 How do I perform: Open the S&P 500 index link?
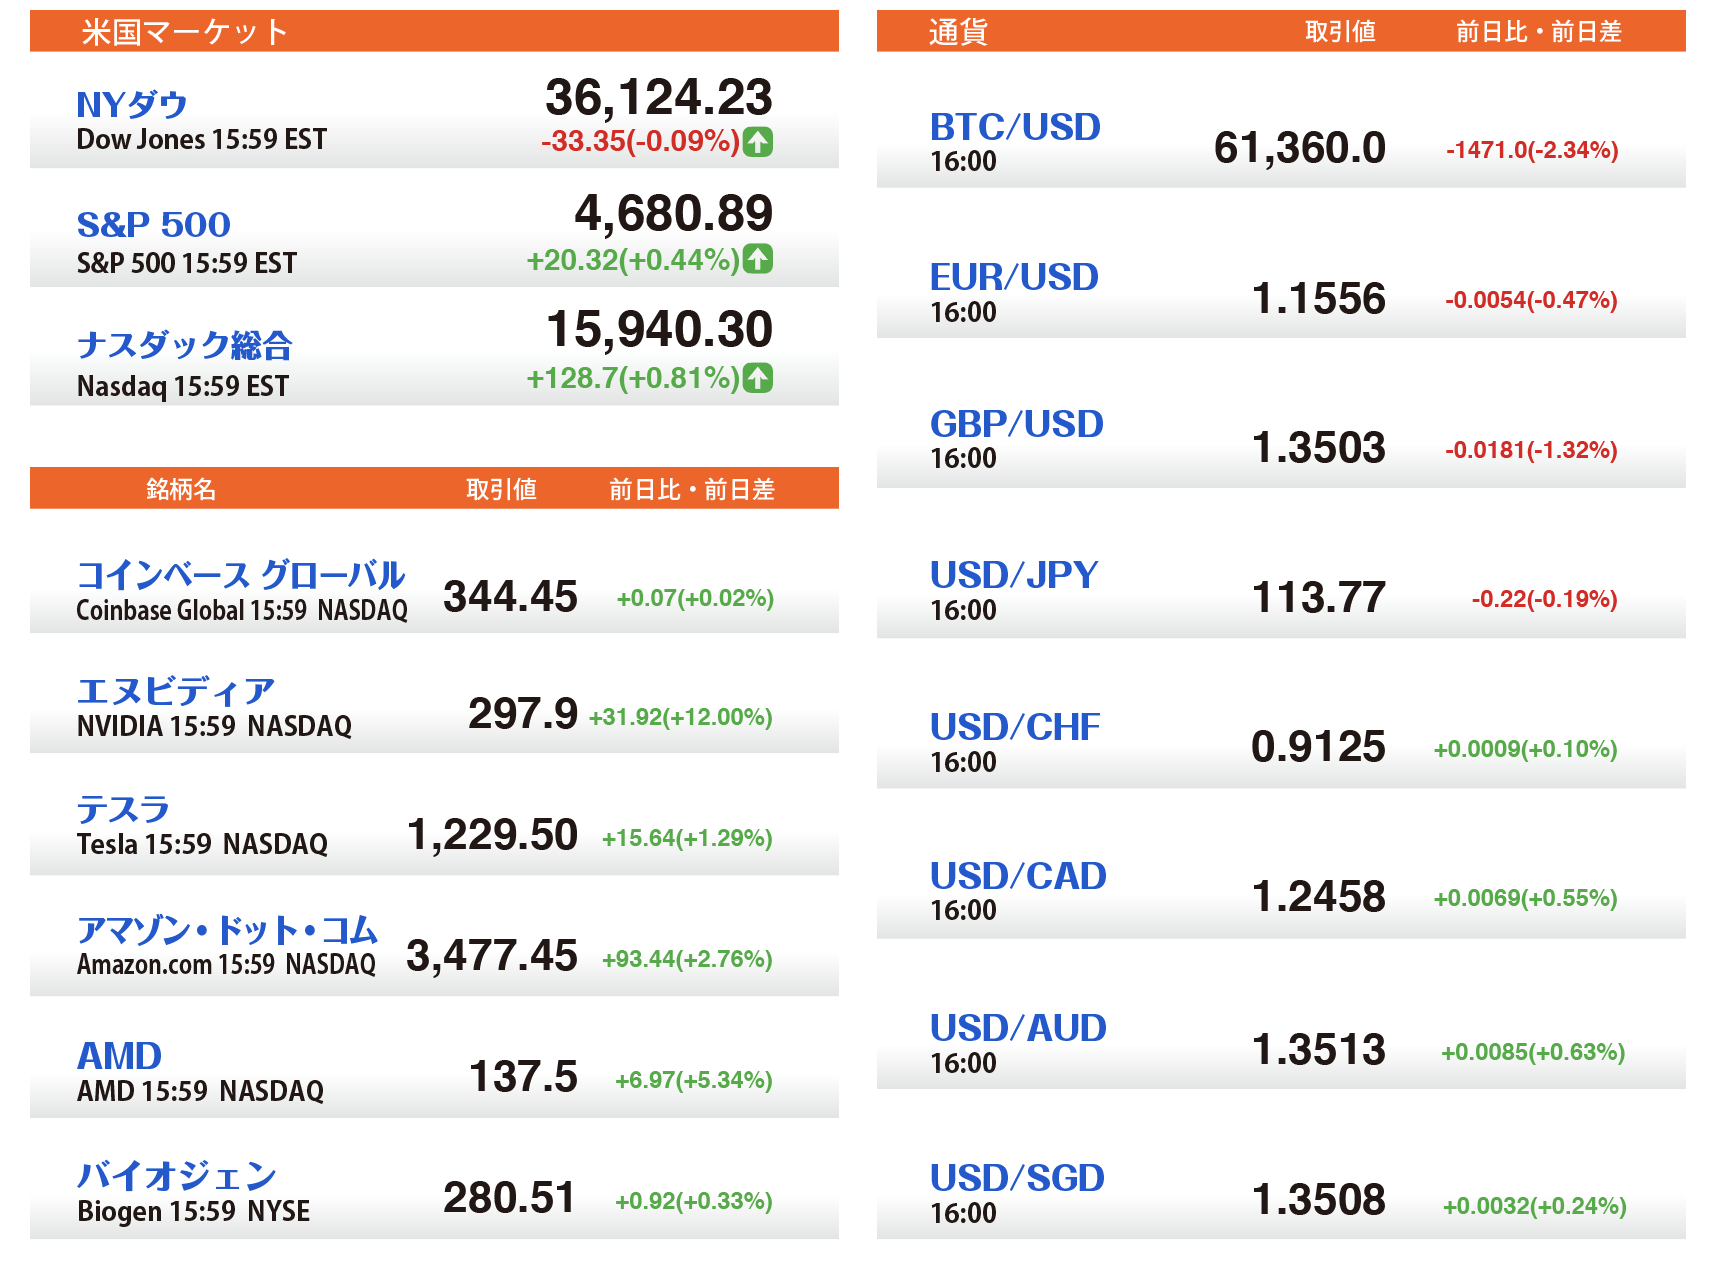point(154,224)
